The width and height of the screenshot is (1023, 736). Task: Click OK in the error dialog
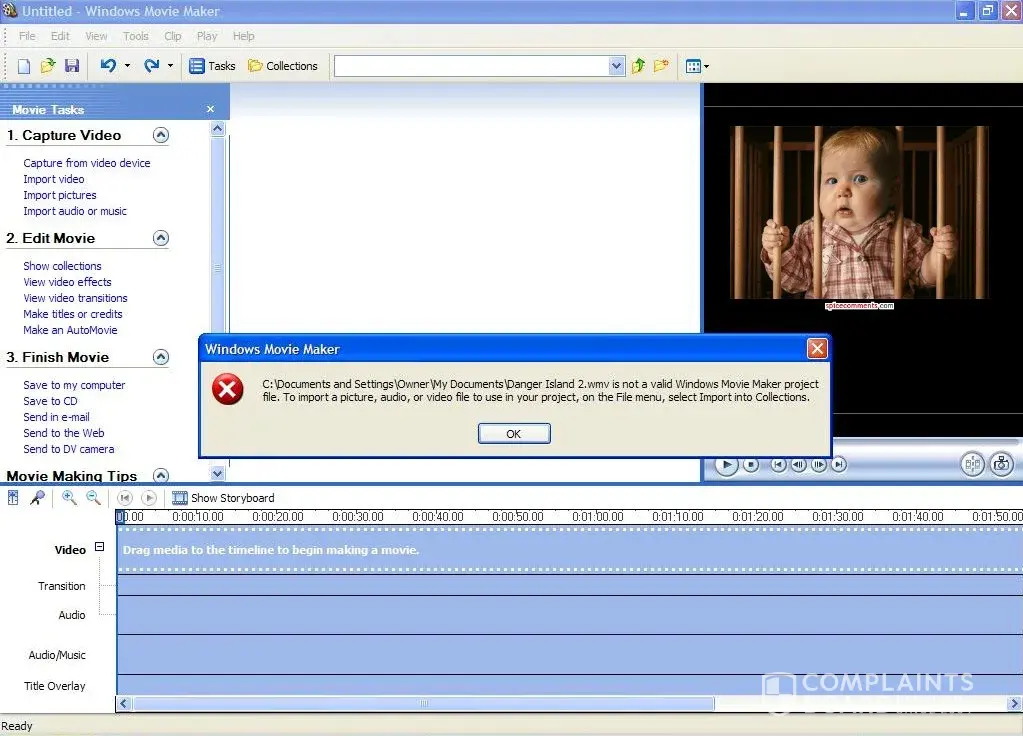point(514,434)
